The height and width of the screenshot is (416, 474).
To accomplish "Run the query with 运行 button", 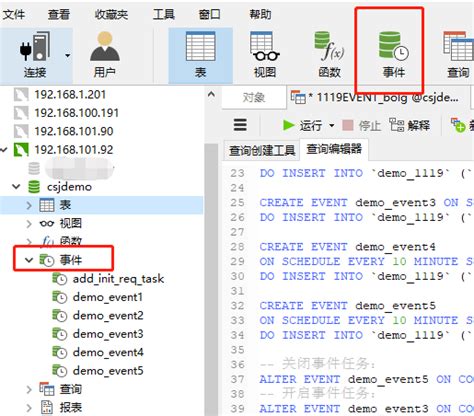I will coord(302,126).
